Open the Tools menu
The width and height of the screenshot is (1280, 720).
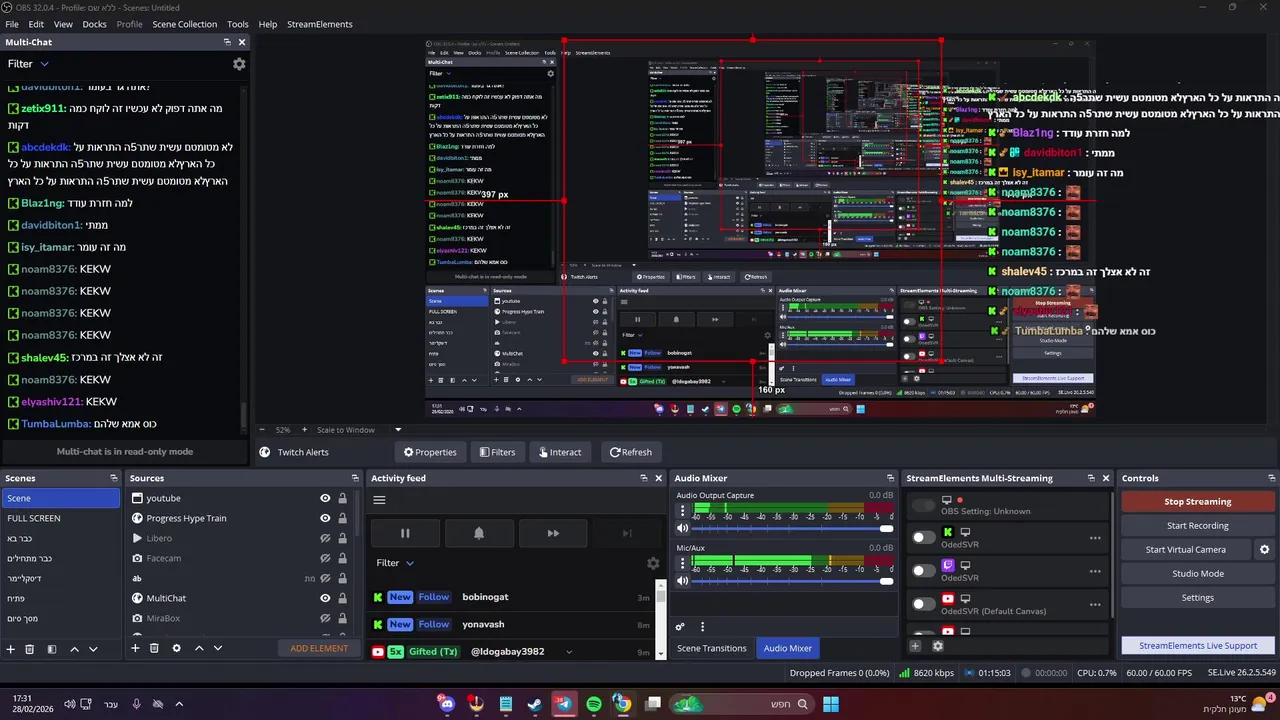coord(238,24)
